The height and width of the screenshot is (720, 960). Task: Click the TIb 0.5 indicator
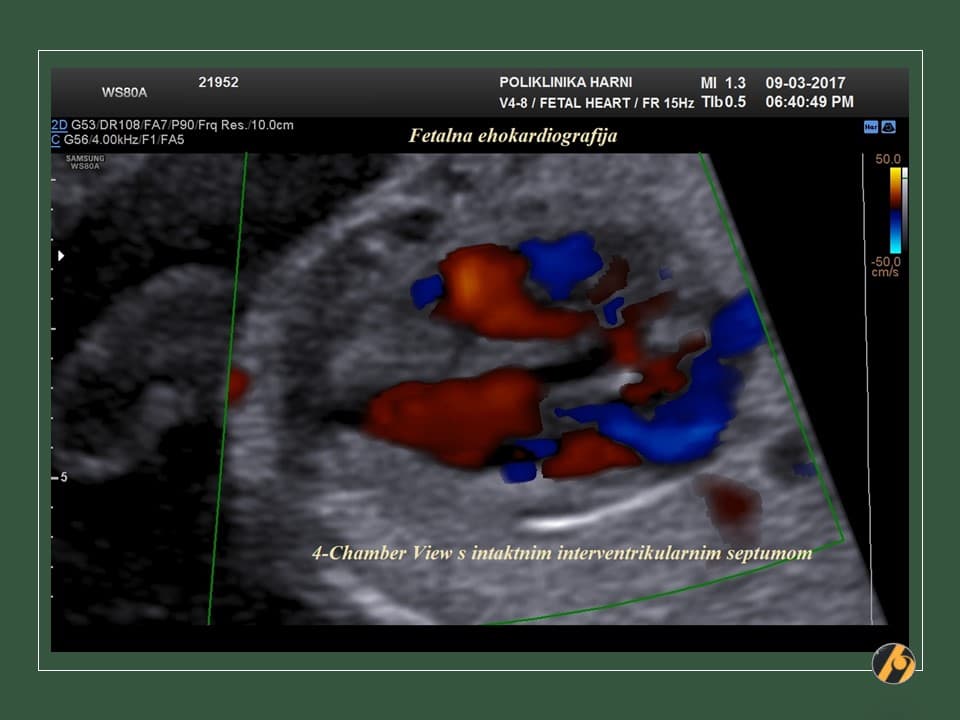pos(723,102)
